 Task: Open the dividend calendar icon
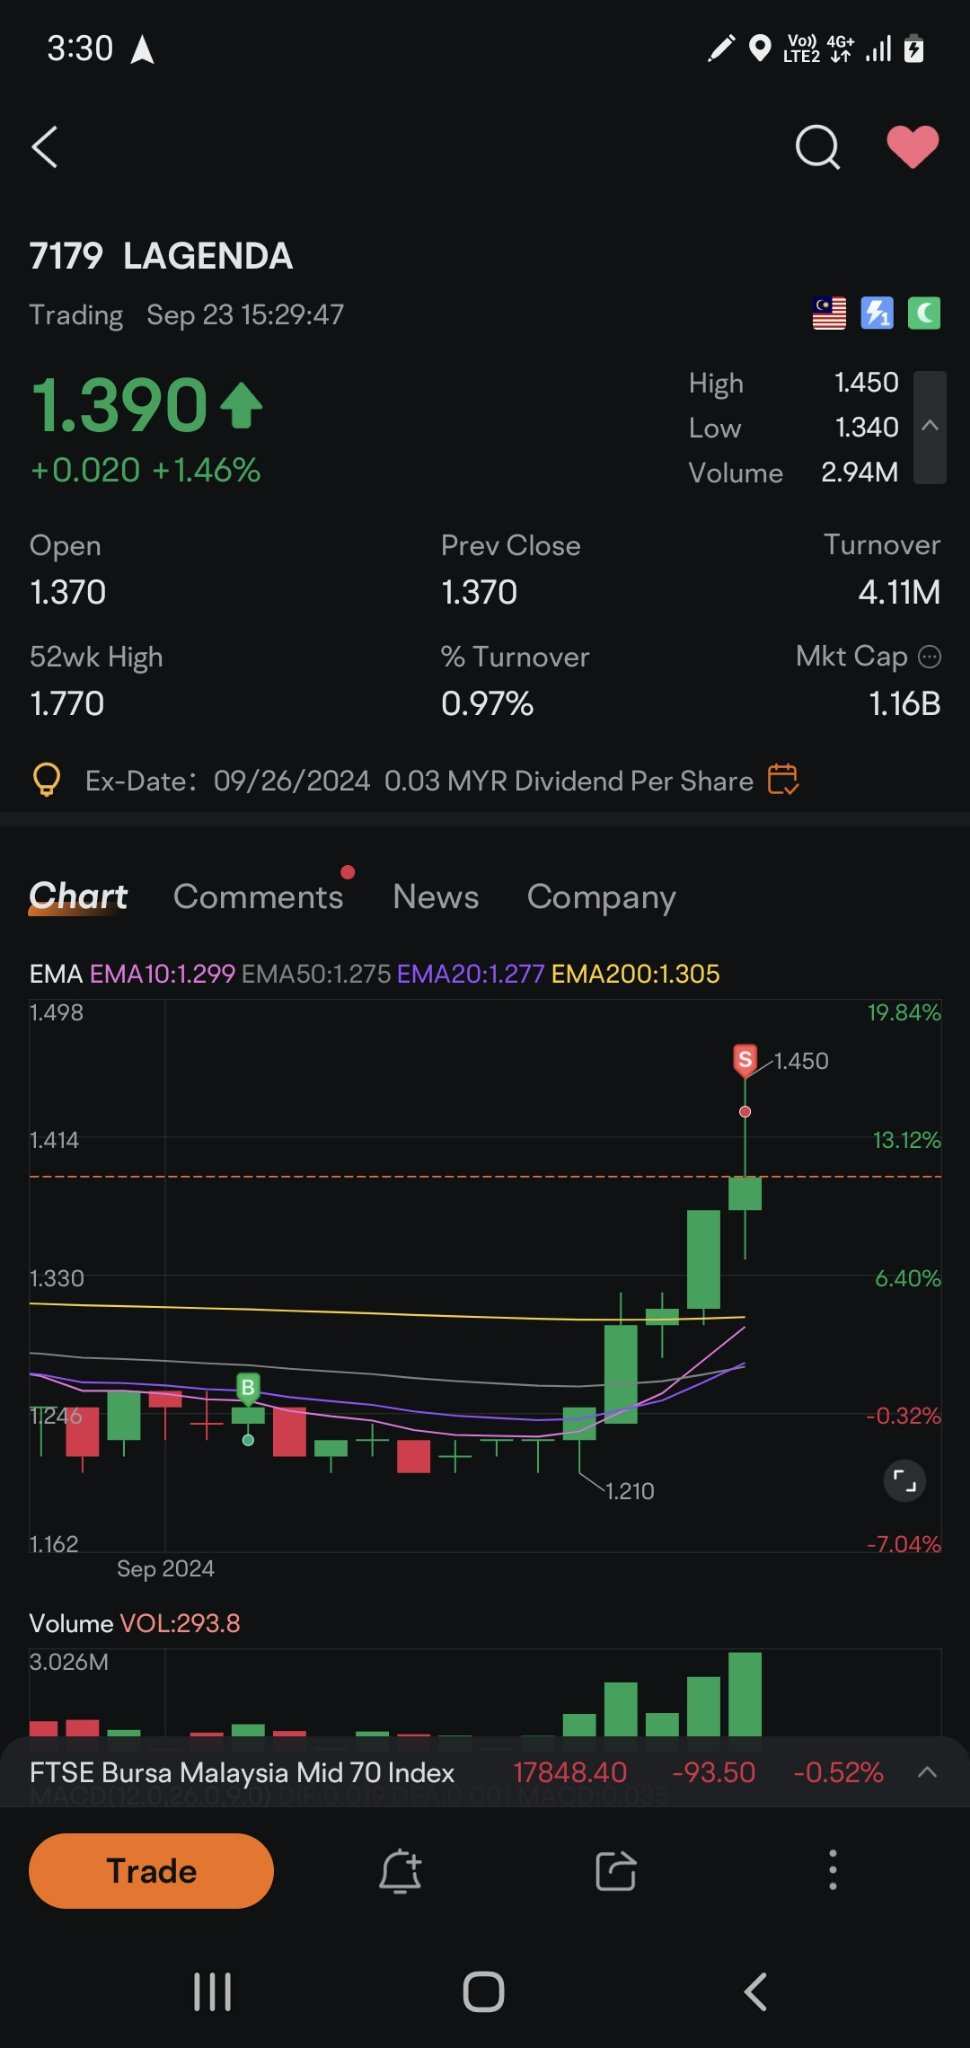783,779
